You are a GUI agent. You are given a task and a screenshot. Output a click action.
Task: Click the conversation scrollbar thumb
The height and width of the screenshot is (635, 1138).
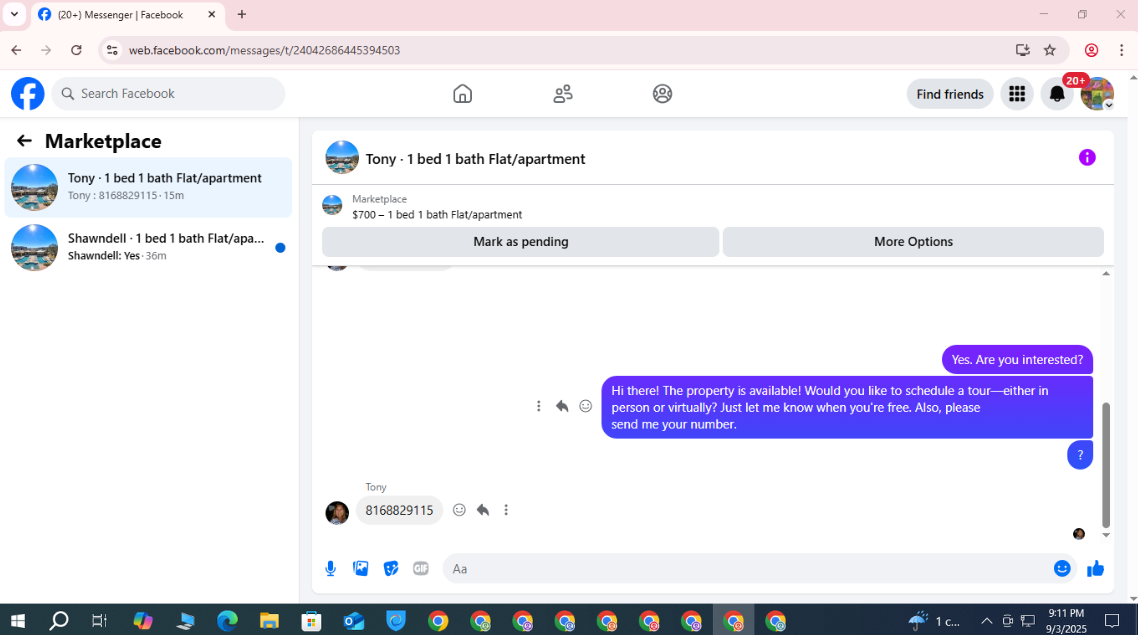(1106, 464)
